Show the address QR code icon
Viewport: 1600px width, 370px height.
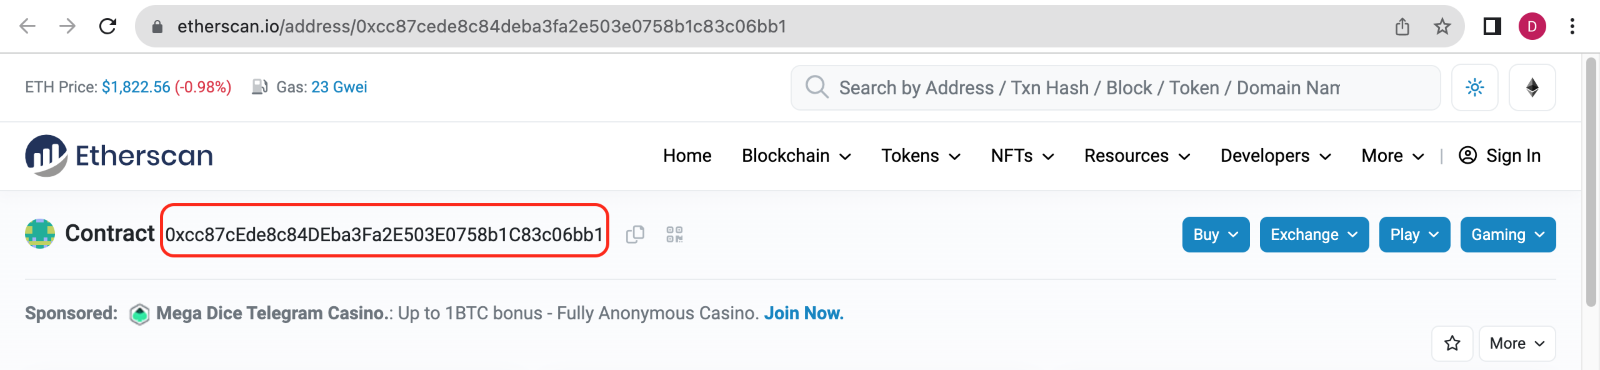pos(675,234)
